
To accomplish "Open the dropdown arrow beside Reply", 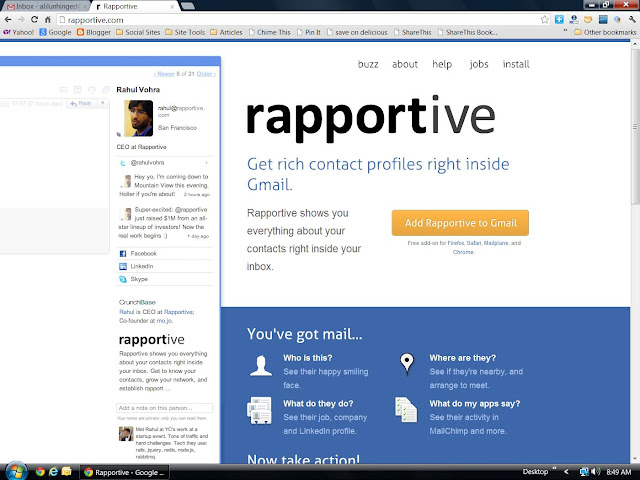I will click(x=102, y=104).
